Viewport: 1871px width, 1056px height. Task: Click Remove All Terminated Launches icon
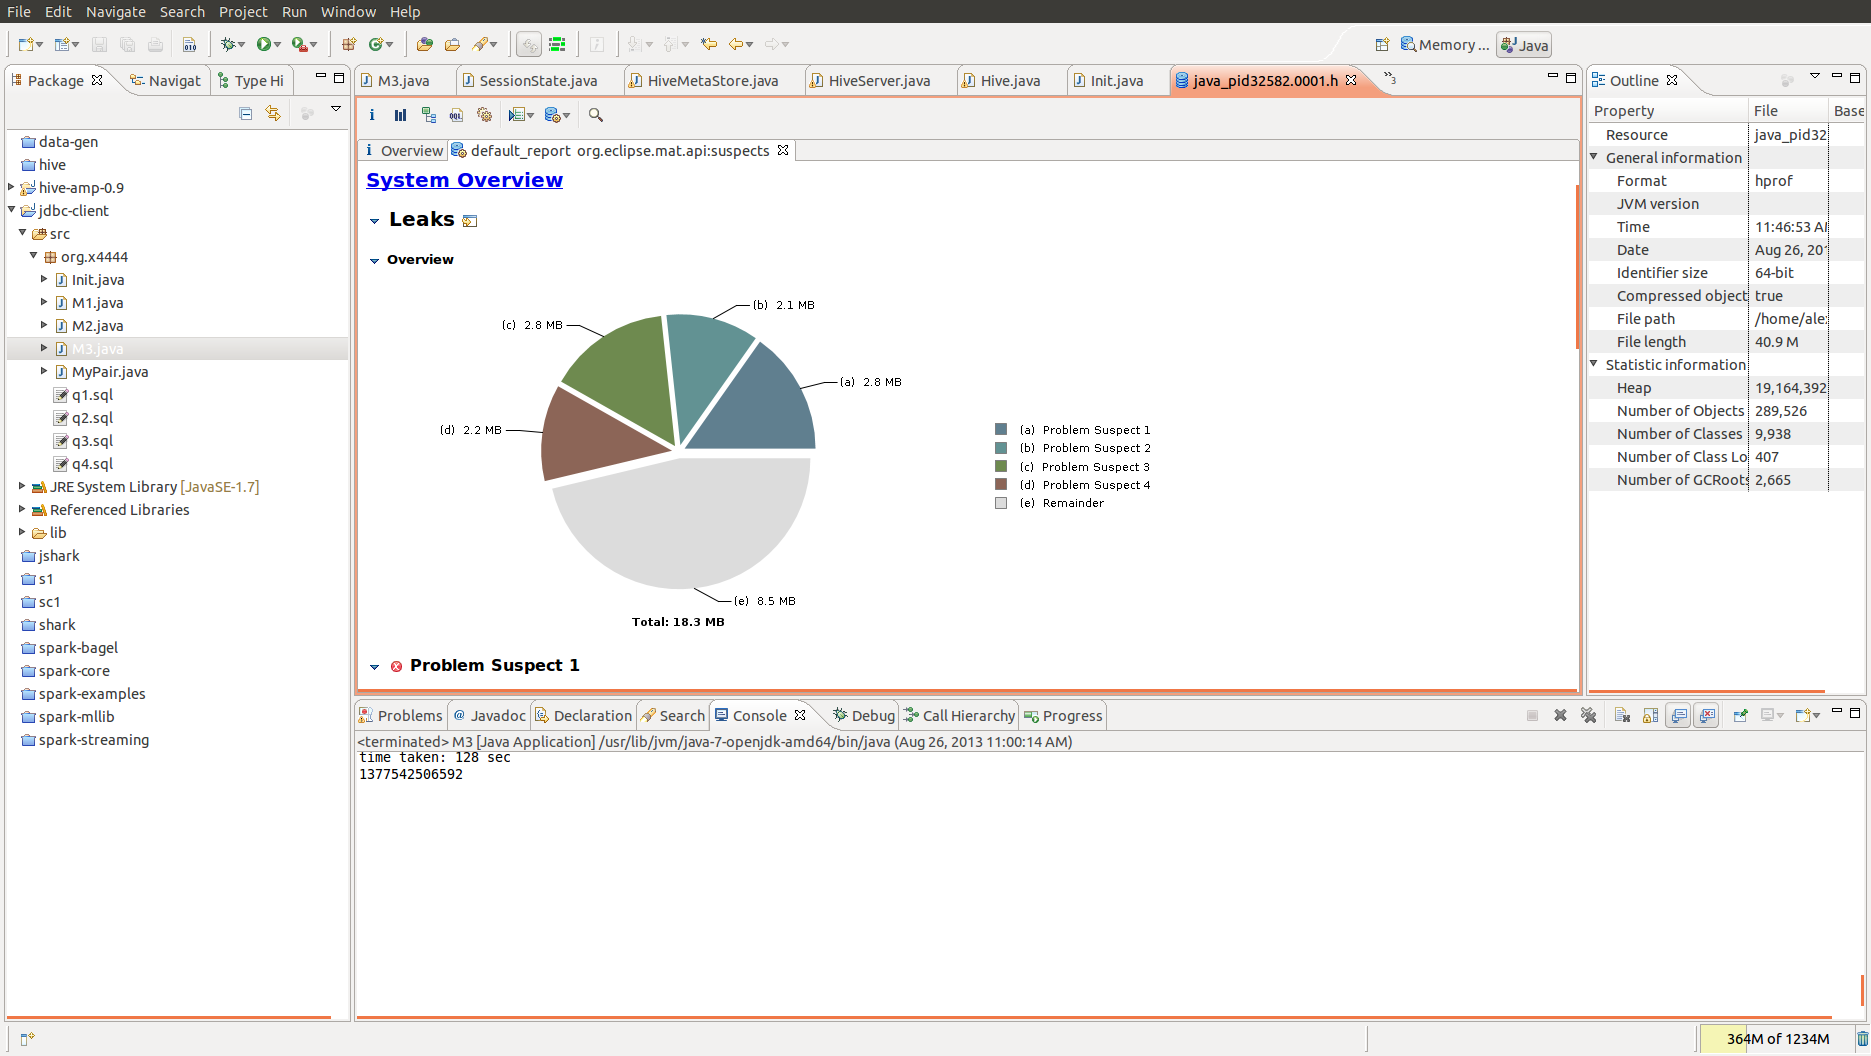(x=1588, y=715)
